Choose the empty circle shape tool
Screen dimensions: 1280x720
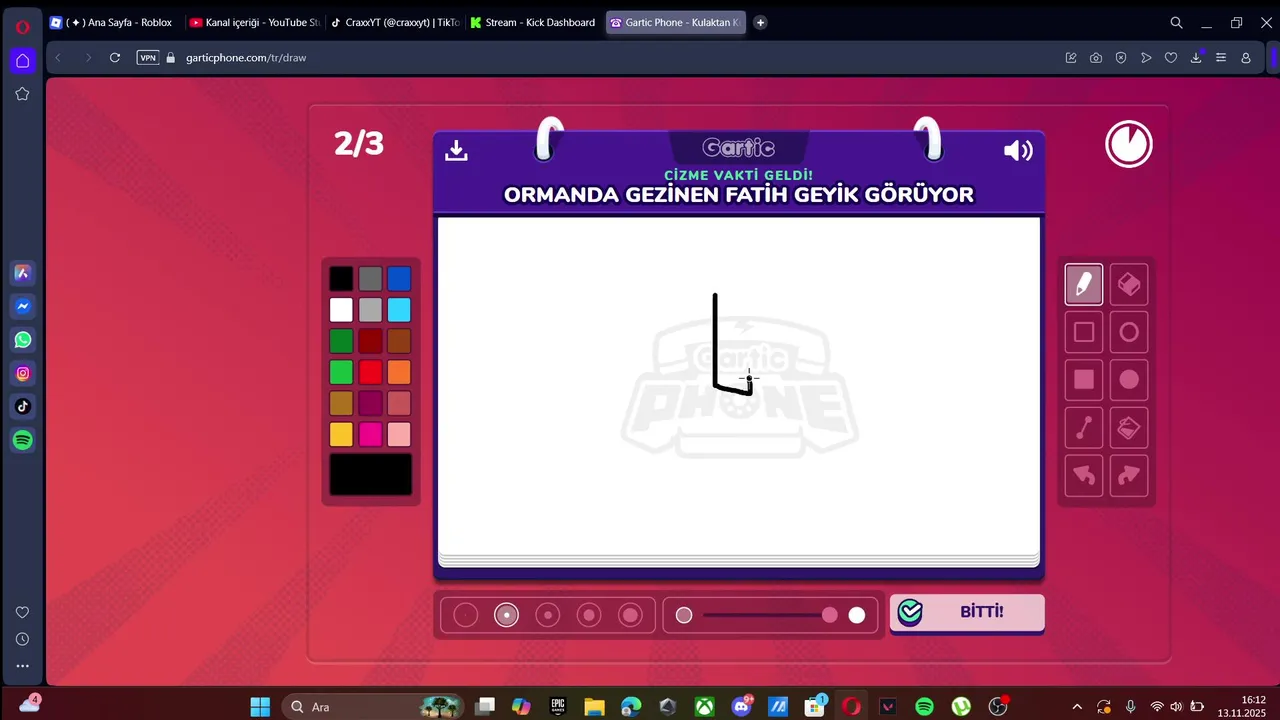tap(1129, 332)
